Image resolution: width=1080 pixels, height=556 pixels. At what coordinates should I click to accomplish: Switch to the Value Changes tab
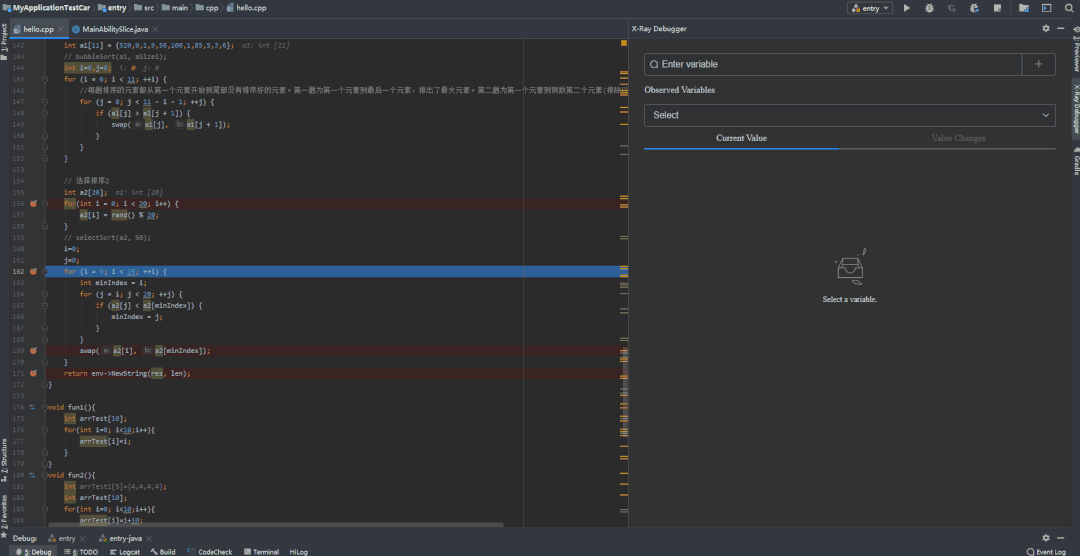coord(957,138)
